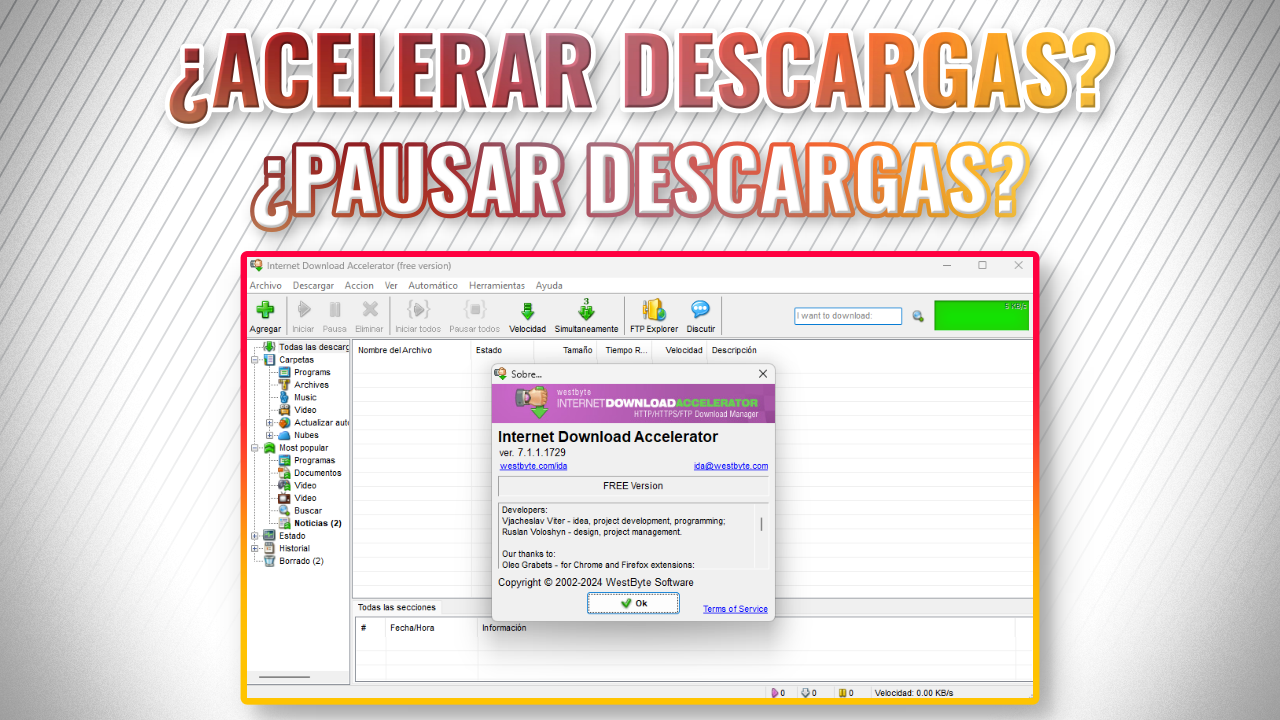1280x720 pixels.
Task: Sort by Nombre del Archivo column
Action: 411,350
